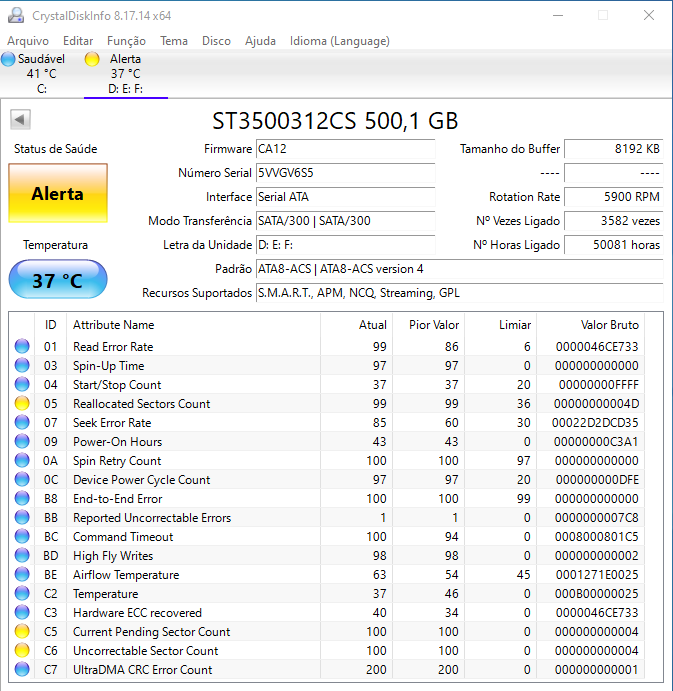Click the blue orb on Saudável drive tab
The width and height of the screenshot is (673, 691).
(x=8, y=59)
